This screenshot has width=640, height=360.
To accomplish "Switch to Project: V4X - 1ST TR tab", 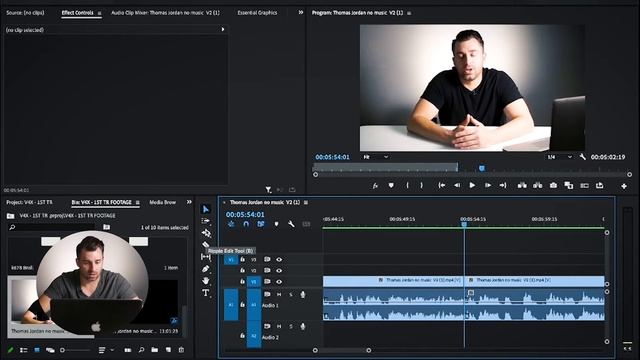I will tap(29, 202).
